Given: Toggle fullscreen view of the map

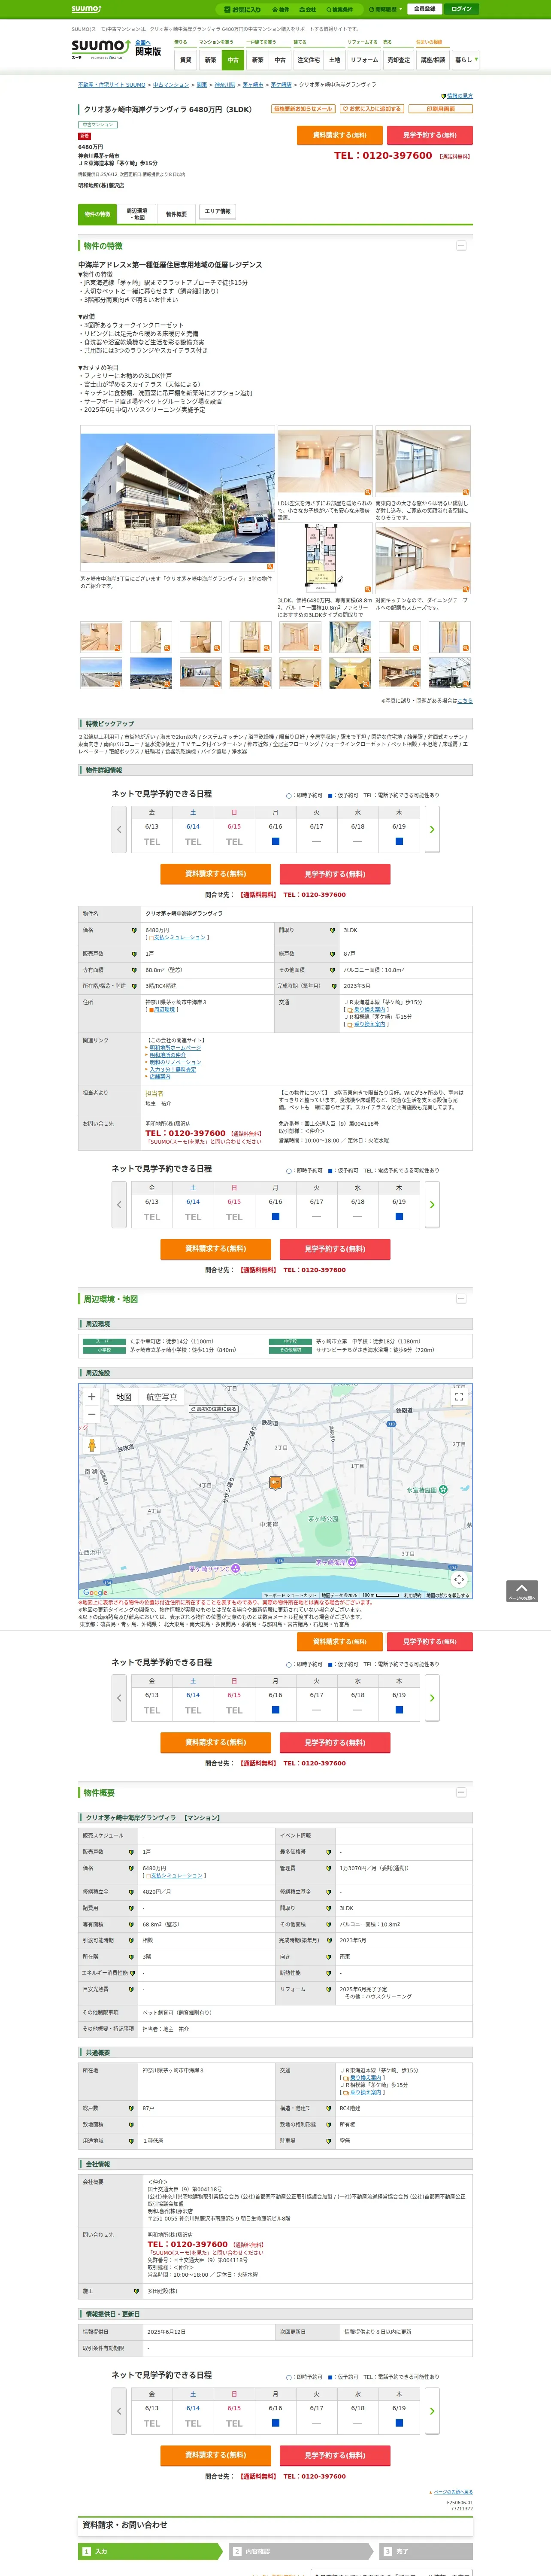Looking at the screenshot, I should tap(459, 1396).
